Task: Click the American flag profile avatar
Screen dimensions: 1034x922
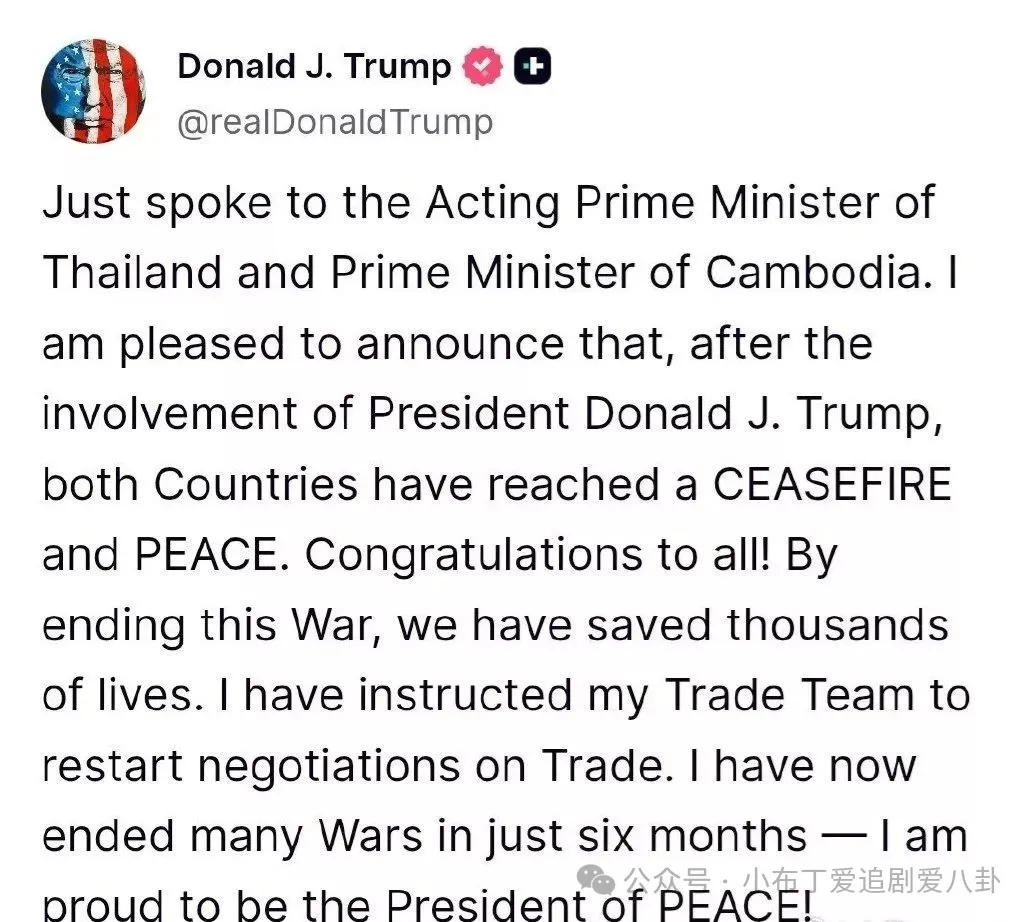Action: click(93, 92)
